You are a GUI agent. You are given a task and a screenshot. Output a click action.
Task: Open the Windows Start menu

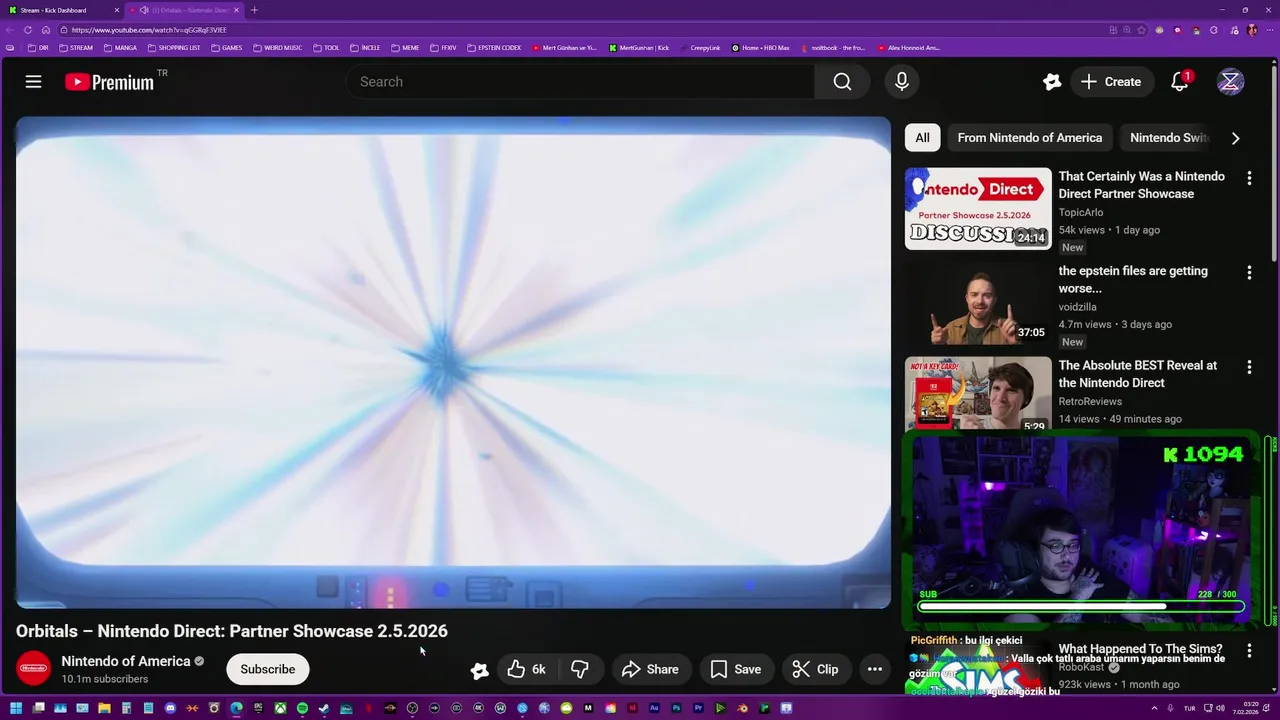(x=16, y=708)
